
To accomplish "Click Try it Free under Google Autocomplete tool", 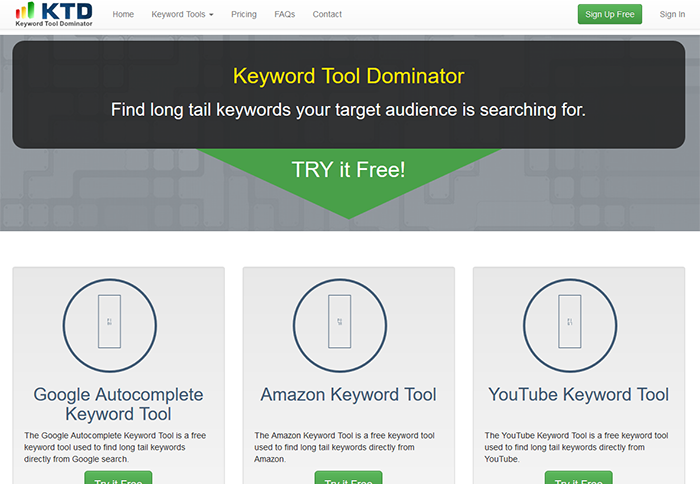I will coord(118,478).
